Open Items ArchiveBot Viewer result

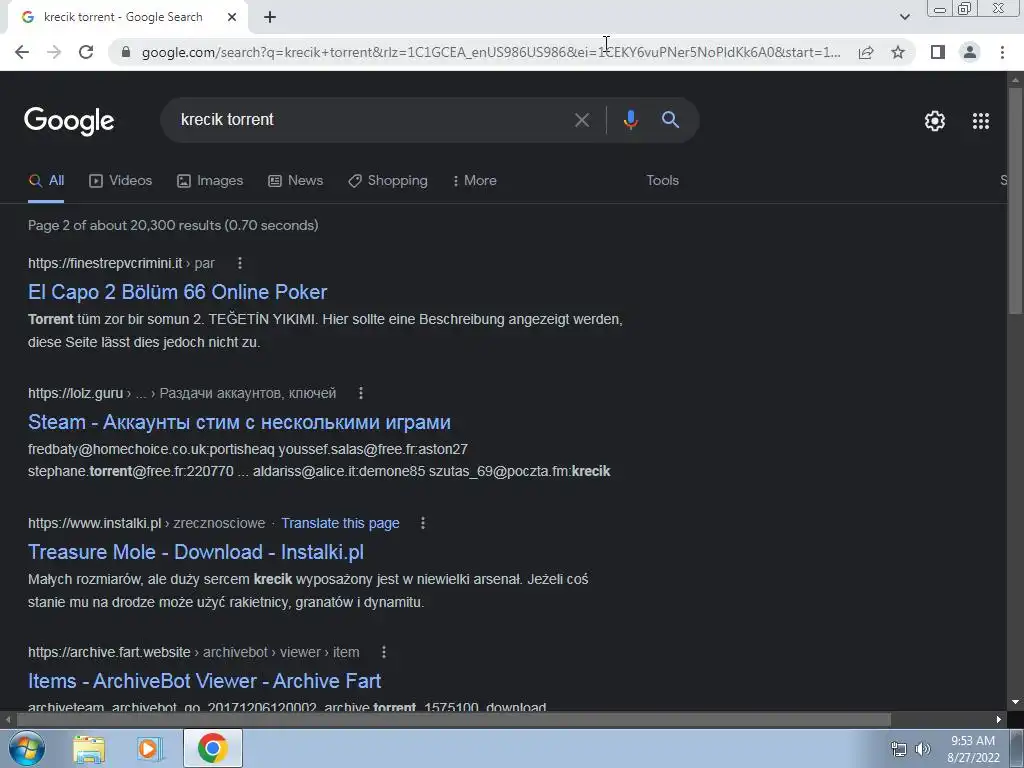[x=204, y=681]
